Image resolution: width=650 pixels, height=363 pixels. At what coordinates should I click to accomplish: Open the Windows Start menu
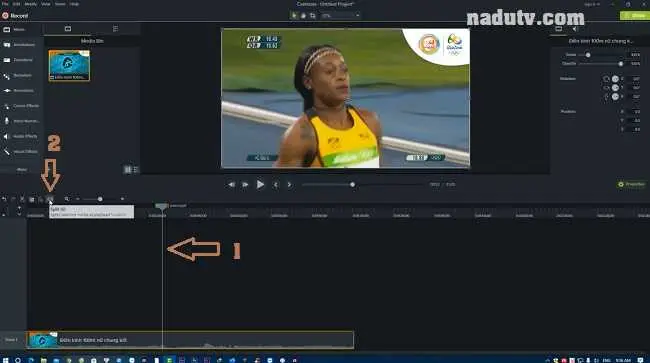click(5, 360)
